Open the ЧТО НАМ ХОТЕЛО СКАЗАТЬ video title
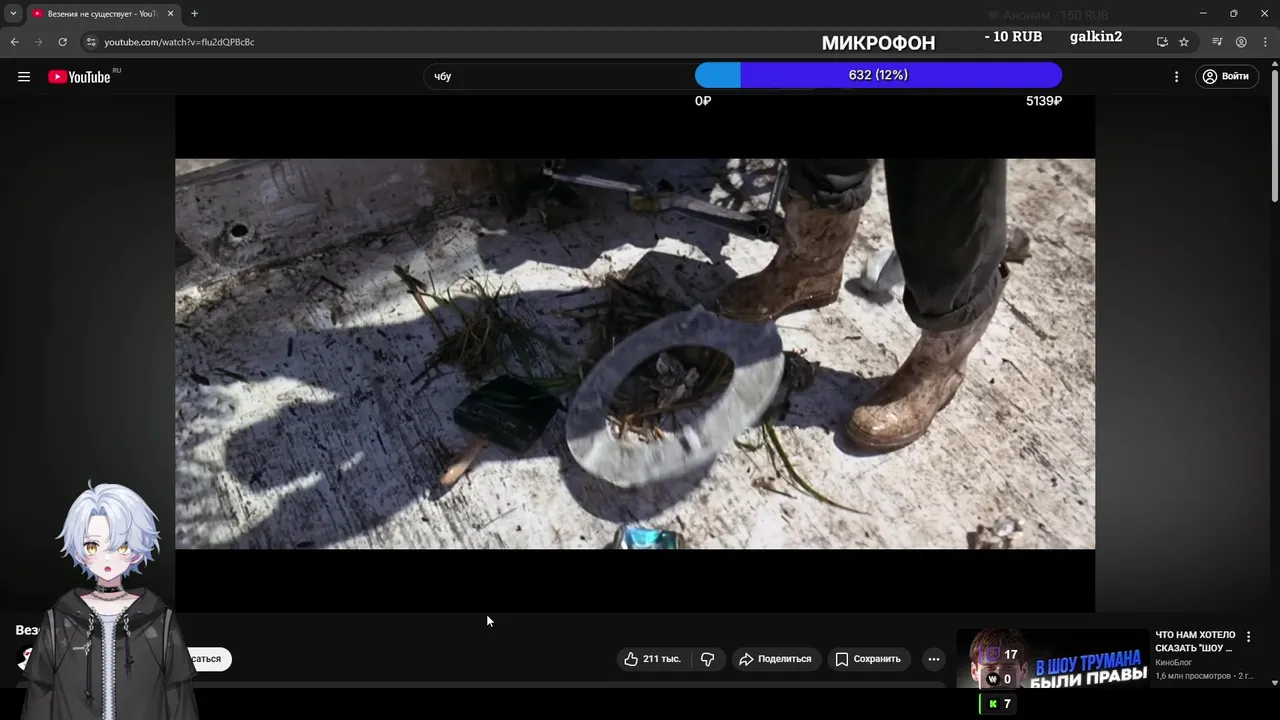1280x720 pixels. click(x=1195, y=641)
